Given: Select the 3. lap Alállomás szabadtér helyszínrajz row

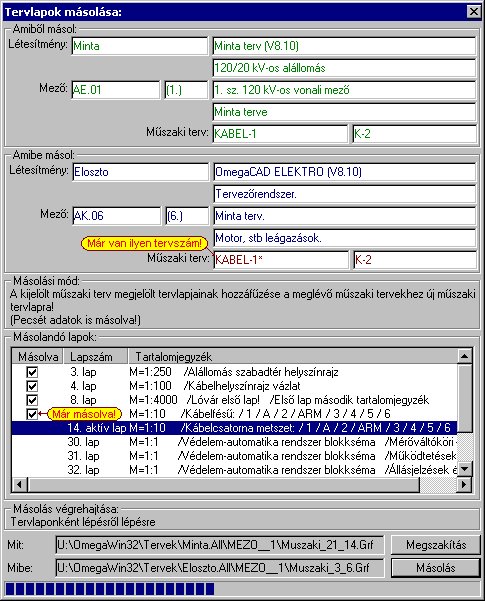Looking at the screenshot, I should tap(235, 372).
